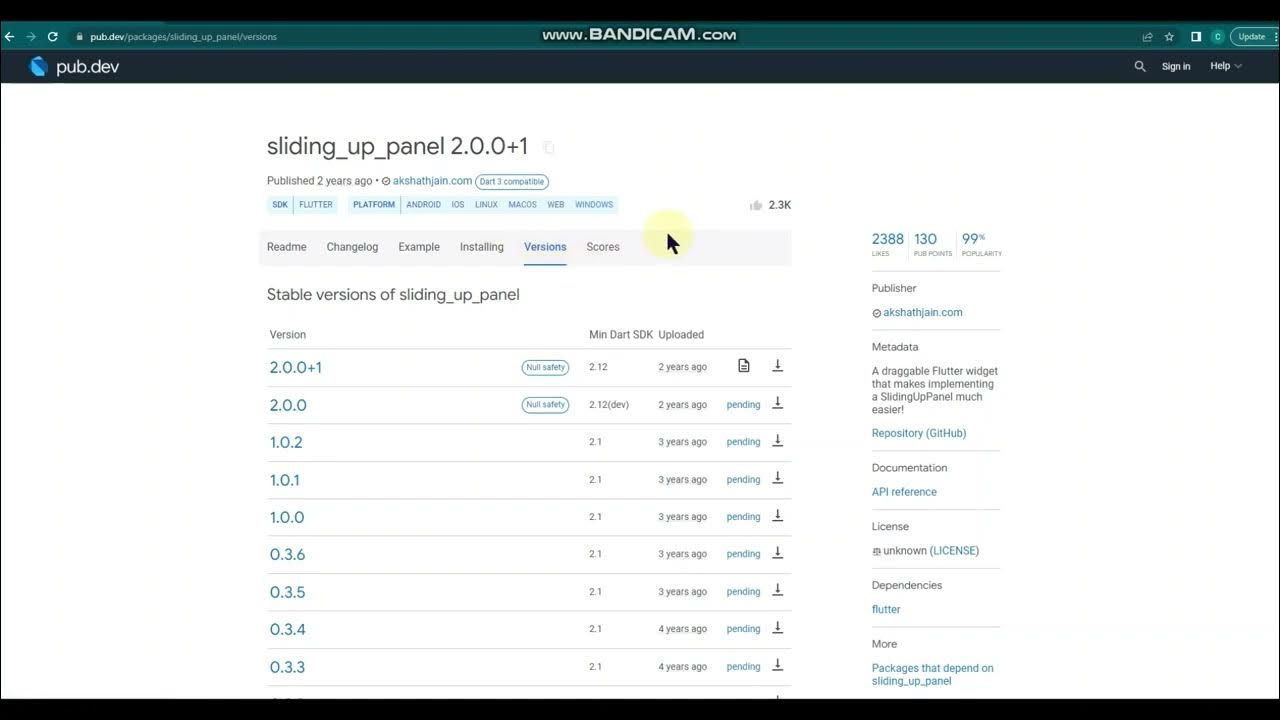Open Packages that depend on sliding_up_panel
Viewport: 1280px width, 720px height.
click(x=932, y=674)
